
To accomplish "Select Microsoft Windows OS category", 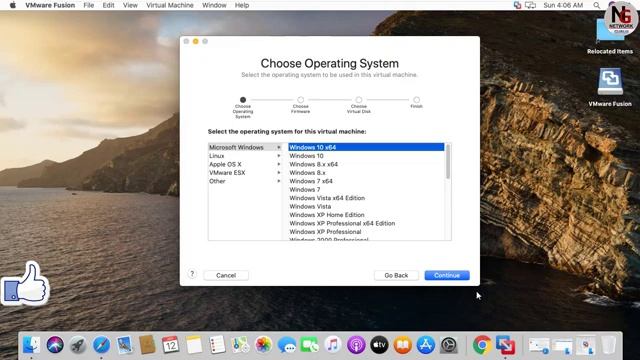I will pos(245,147).
